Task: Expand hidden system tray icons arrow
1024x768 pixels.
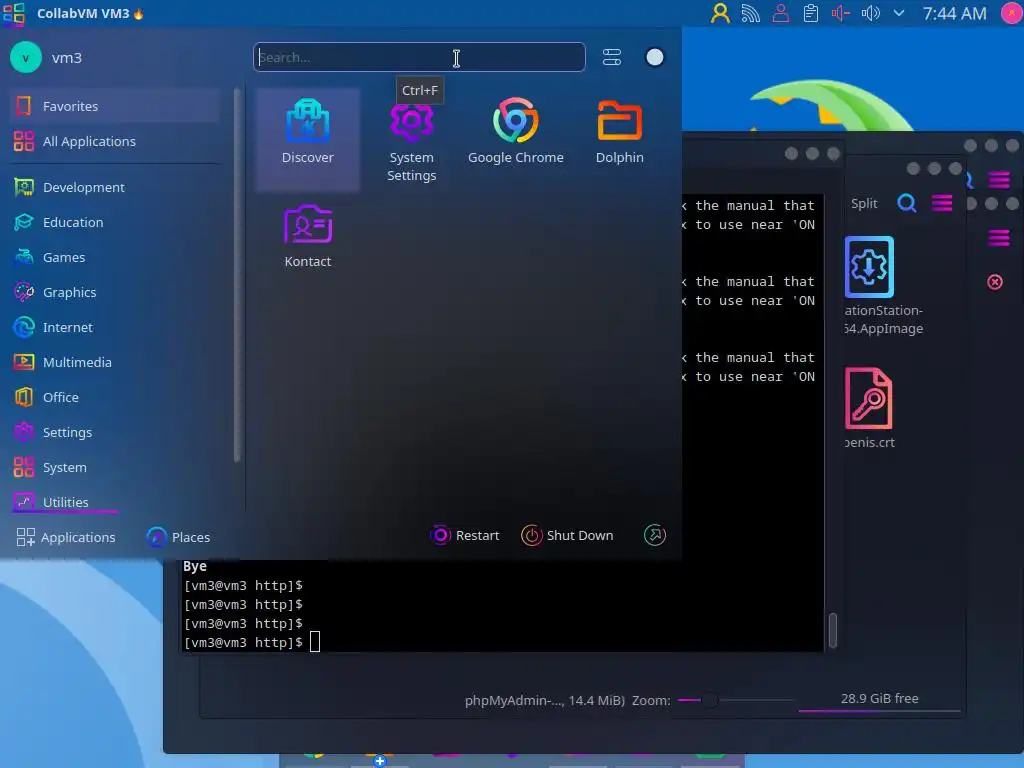Action: (899, 13)
